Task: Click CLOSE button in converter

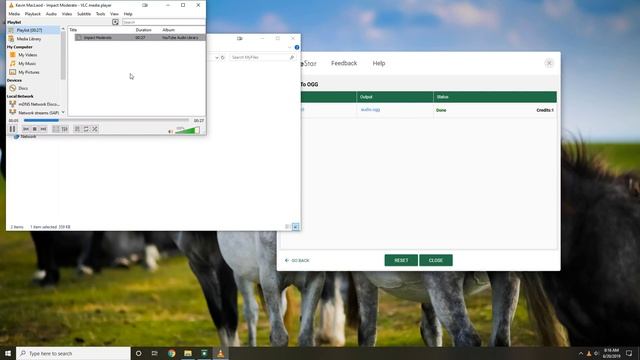Action: (x=436, y=260)
